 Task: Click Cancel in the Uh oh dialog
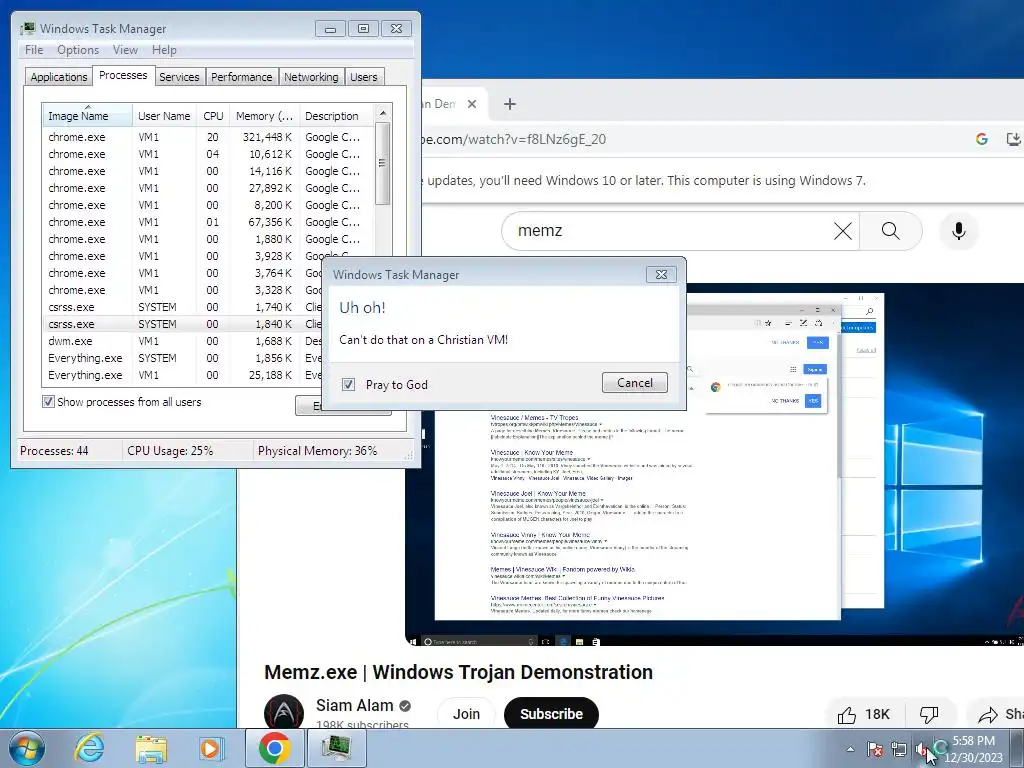[x=635, y=383]
